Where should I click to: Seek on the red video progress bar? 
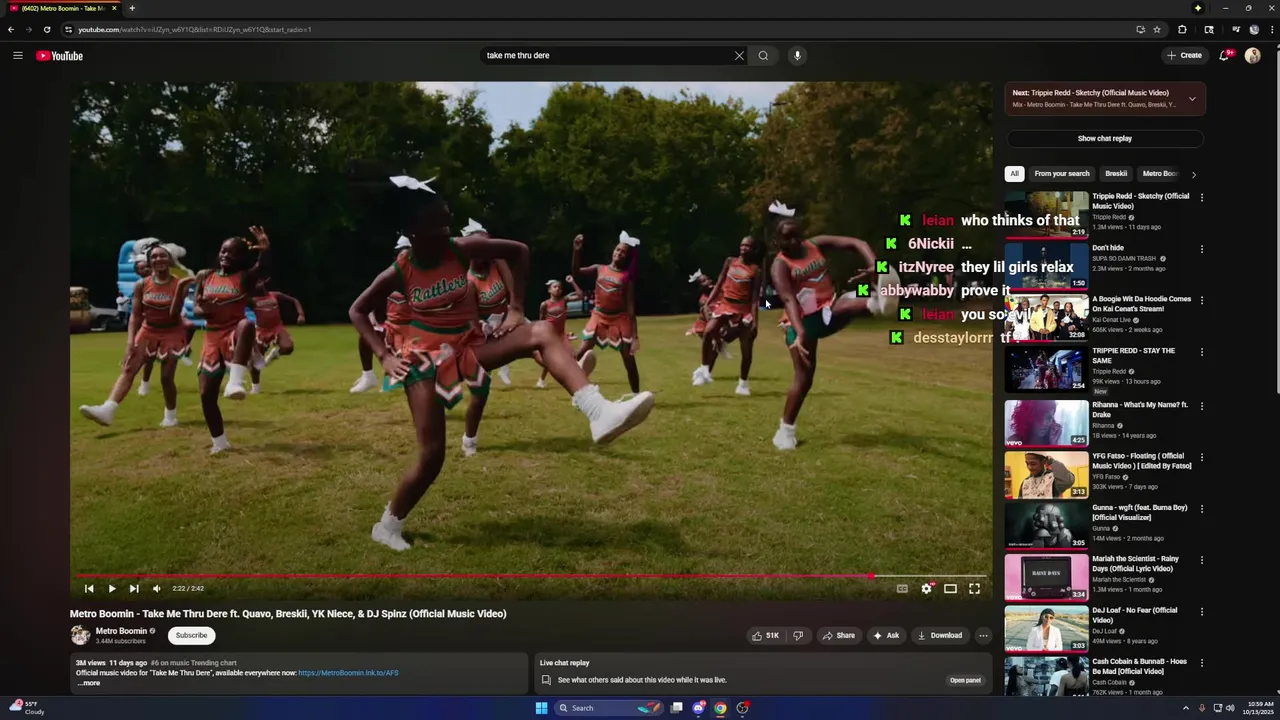point(532,576)
